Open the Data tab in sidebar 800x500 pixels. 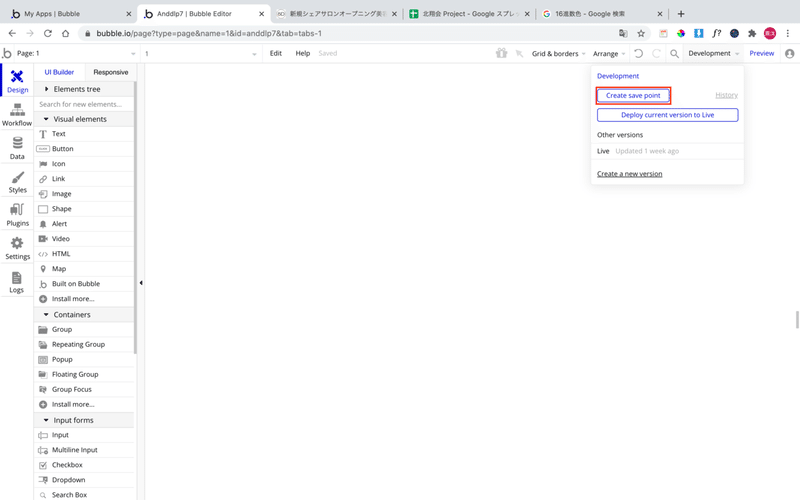tap(17, 148)
